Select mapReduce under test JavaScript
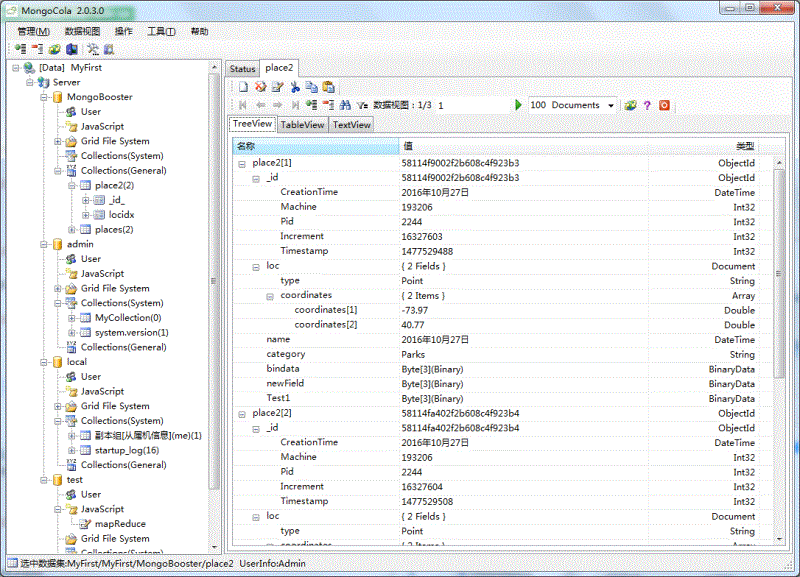Image resolution: width=800 pixels, height=577 pixels. [120, 524]
